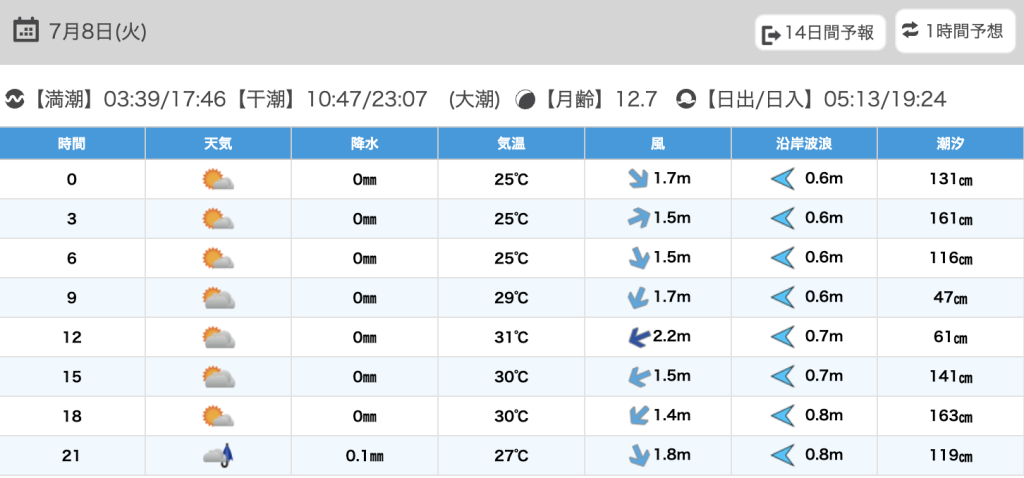Switch to 1時間予想 hourly view
This screenshot has width=1024, height=478.
(x=952, y=31)
